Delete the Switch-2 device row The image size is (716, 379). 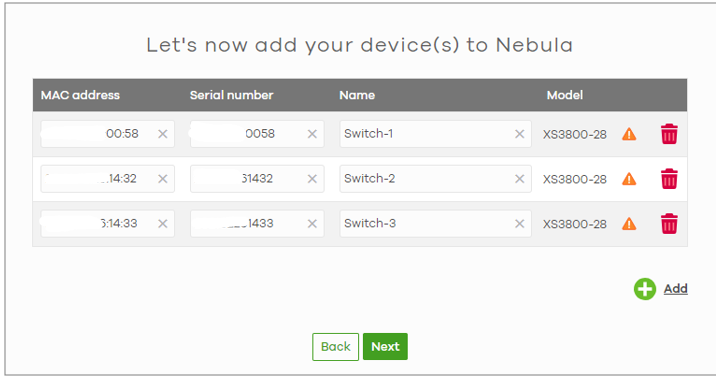point(669,179)
